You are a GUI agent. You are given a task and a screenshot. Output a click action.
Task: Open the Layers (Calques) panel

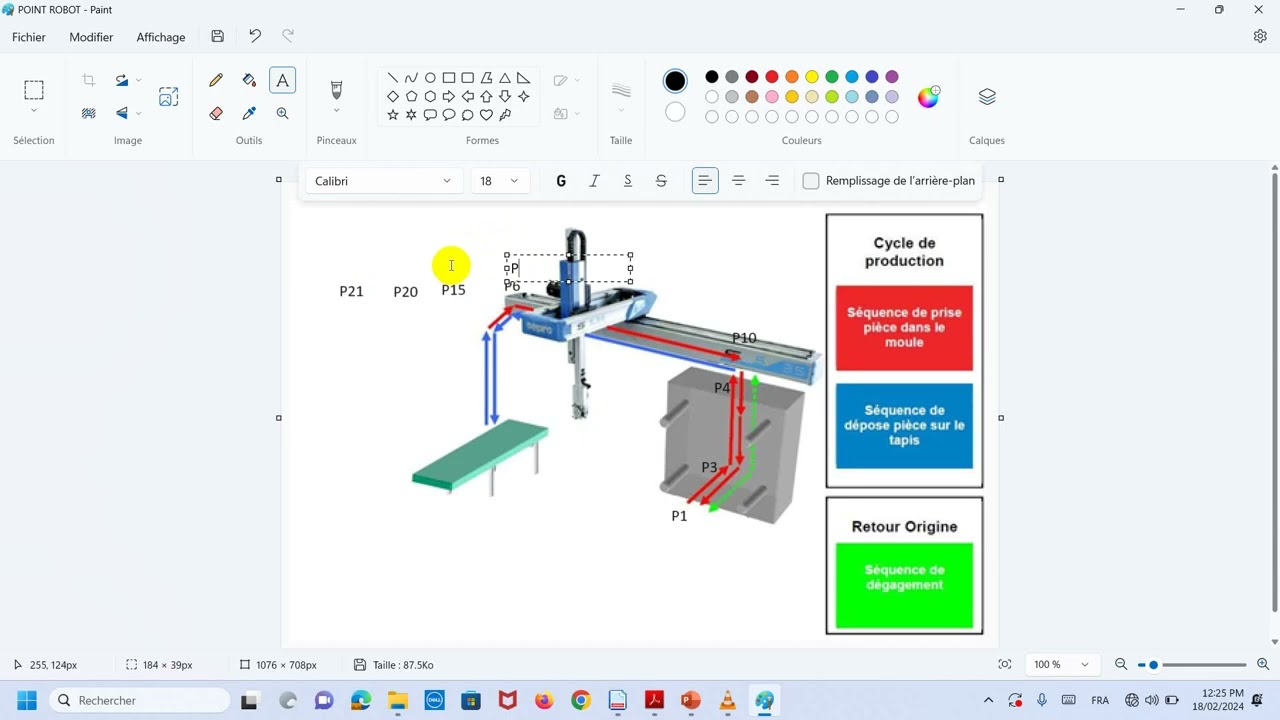pyautogui.click(x=987, y=96)
